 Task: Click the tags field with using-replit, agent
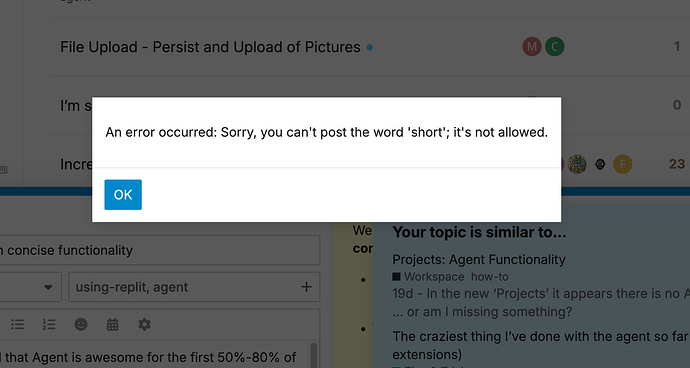pyautogui.click(x=194, y=287)
